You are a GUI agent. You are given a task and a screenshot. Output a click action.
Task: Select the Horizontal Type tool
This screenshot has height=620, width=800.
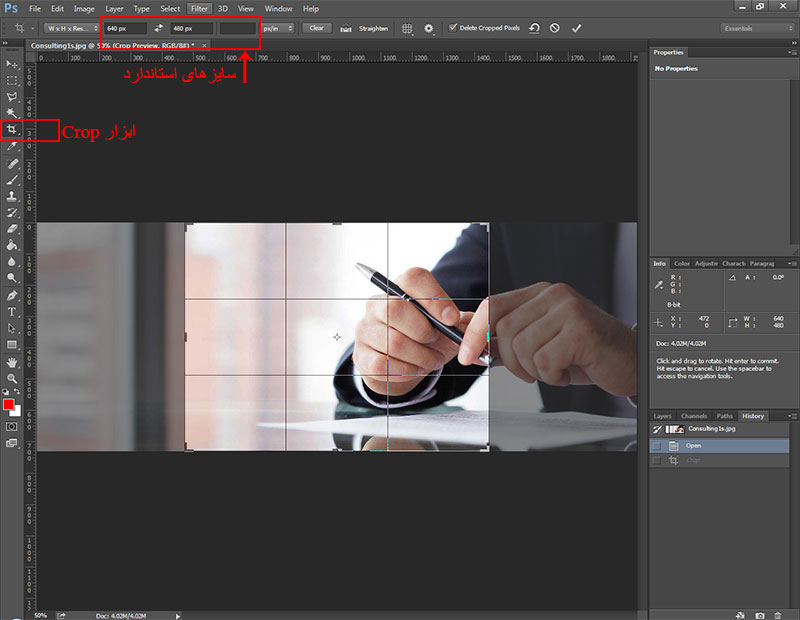pyautogui.click(x=11, y=311)
